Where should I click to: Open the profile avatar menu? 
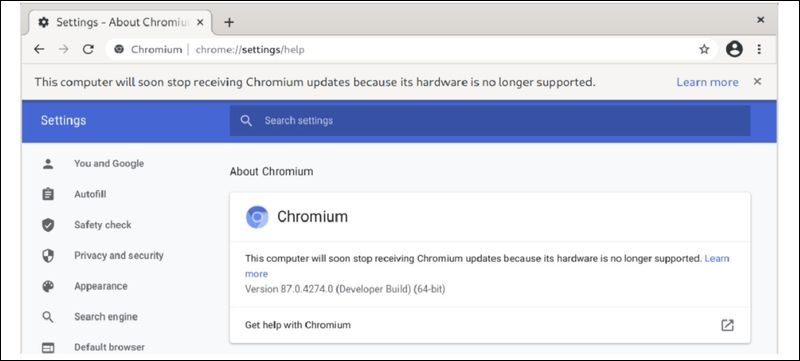click(x=734, y=49)
